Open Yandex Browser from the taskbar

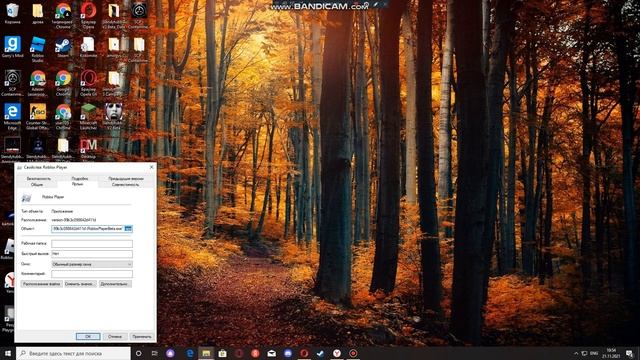click(x=337, y=353)
